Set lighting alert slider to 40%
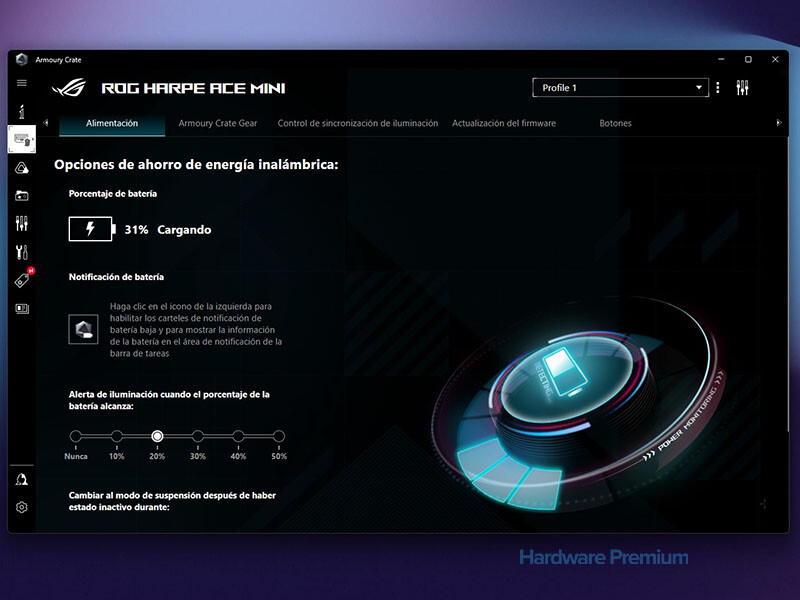Screen dimensions: 800x600 click(x=238, y=436)
